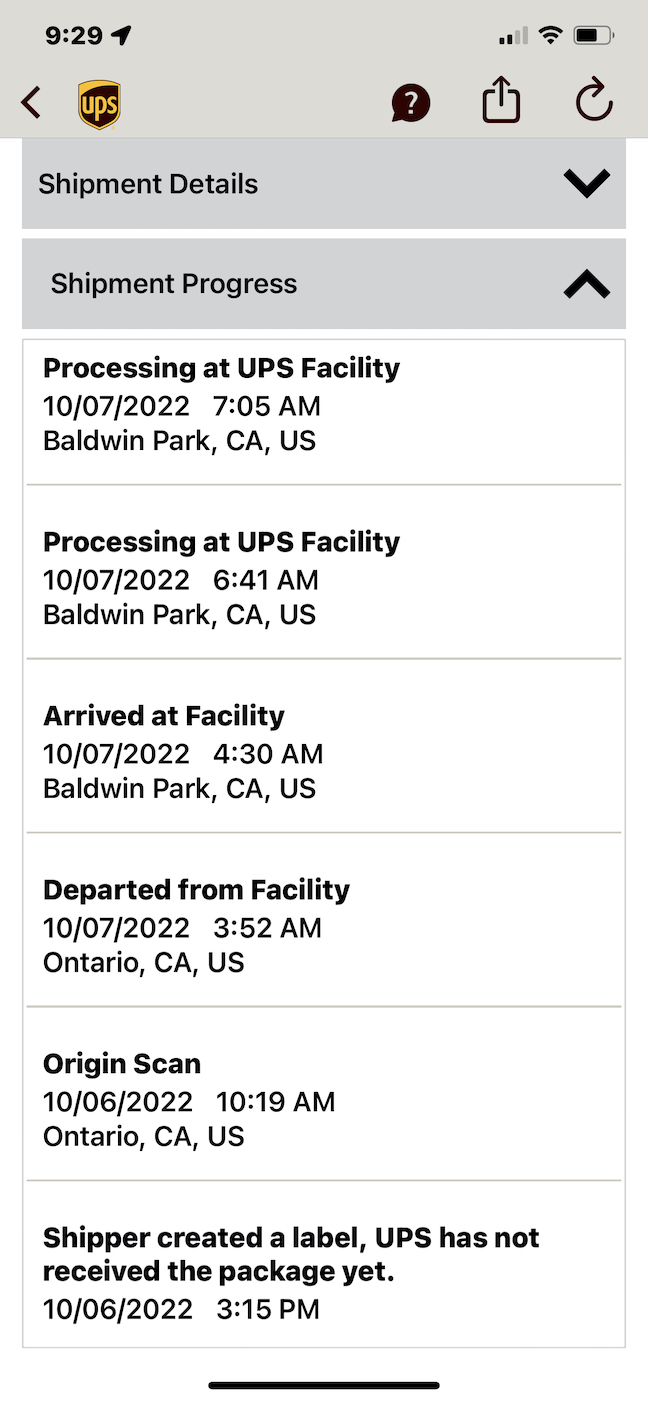
Task: Collapse Shipment Progress with up chevron
Action: (586, 285)
